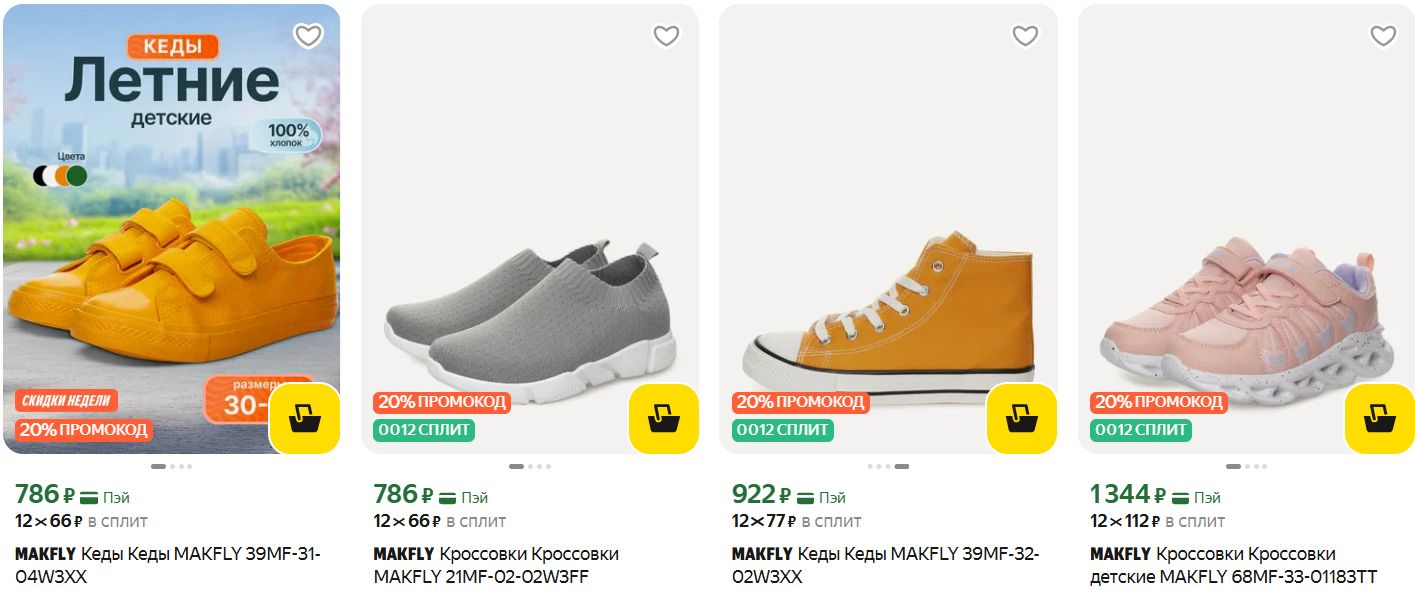Open MAKFLY 39MF-31-04W3XX product title

coord(168,565)
